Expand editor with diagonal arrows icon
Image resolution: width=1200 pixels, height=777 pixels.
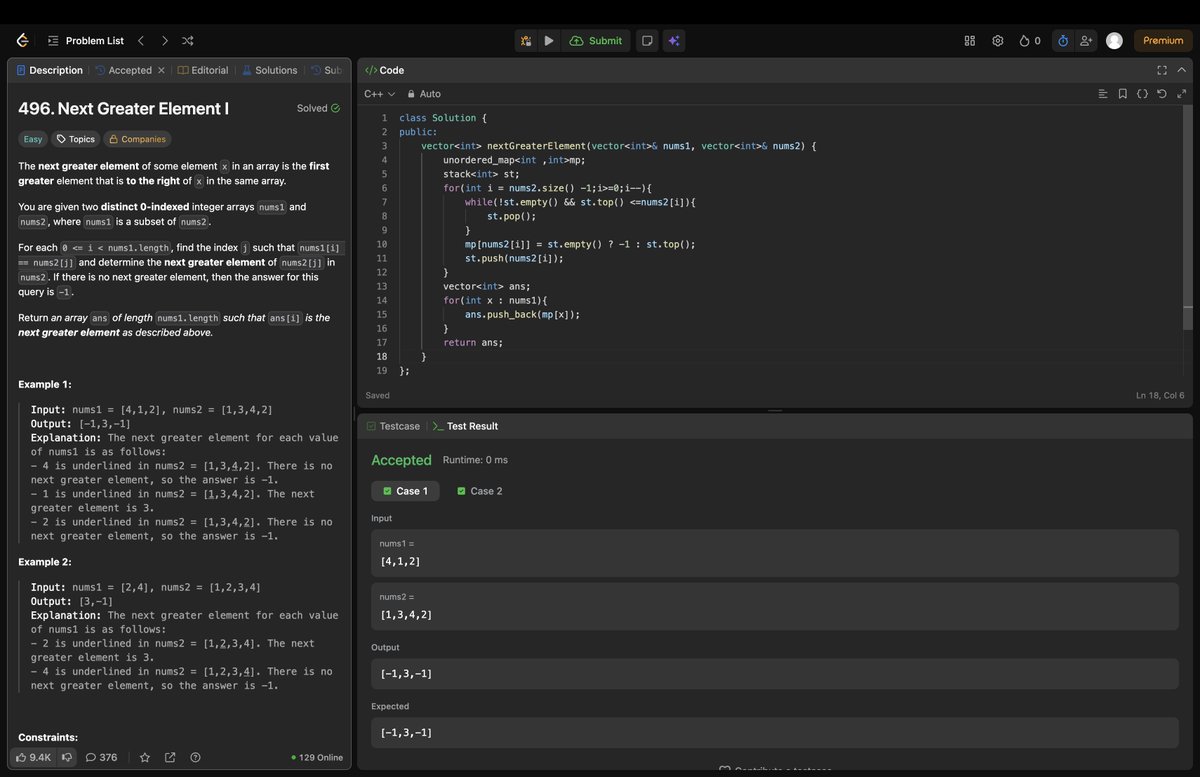coord(1181,94)
